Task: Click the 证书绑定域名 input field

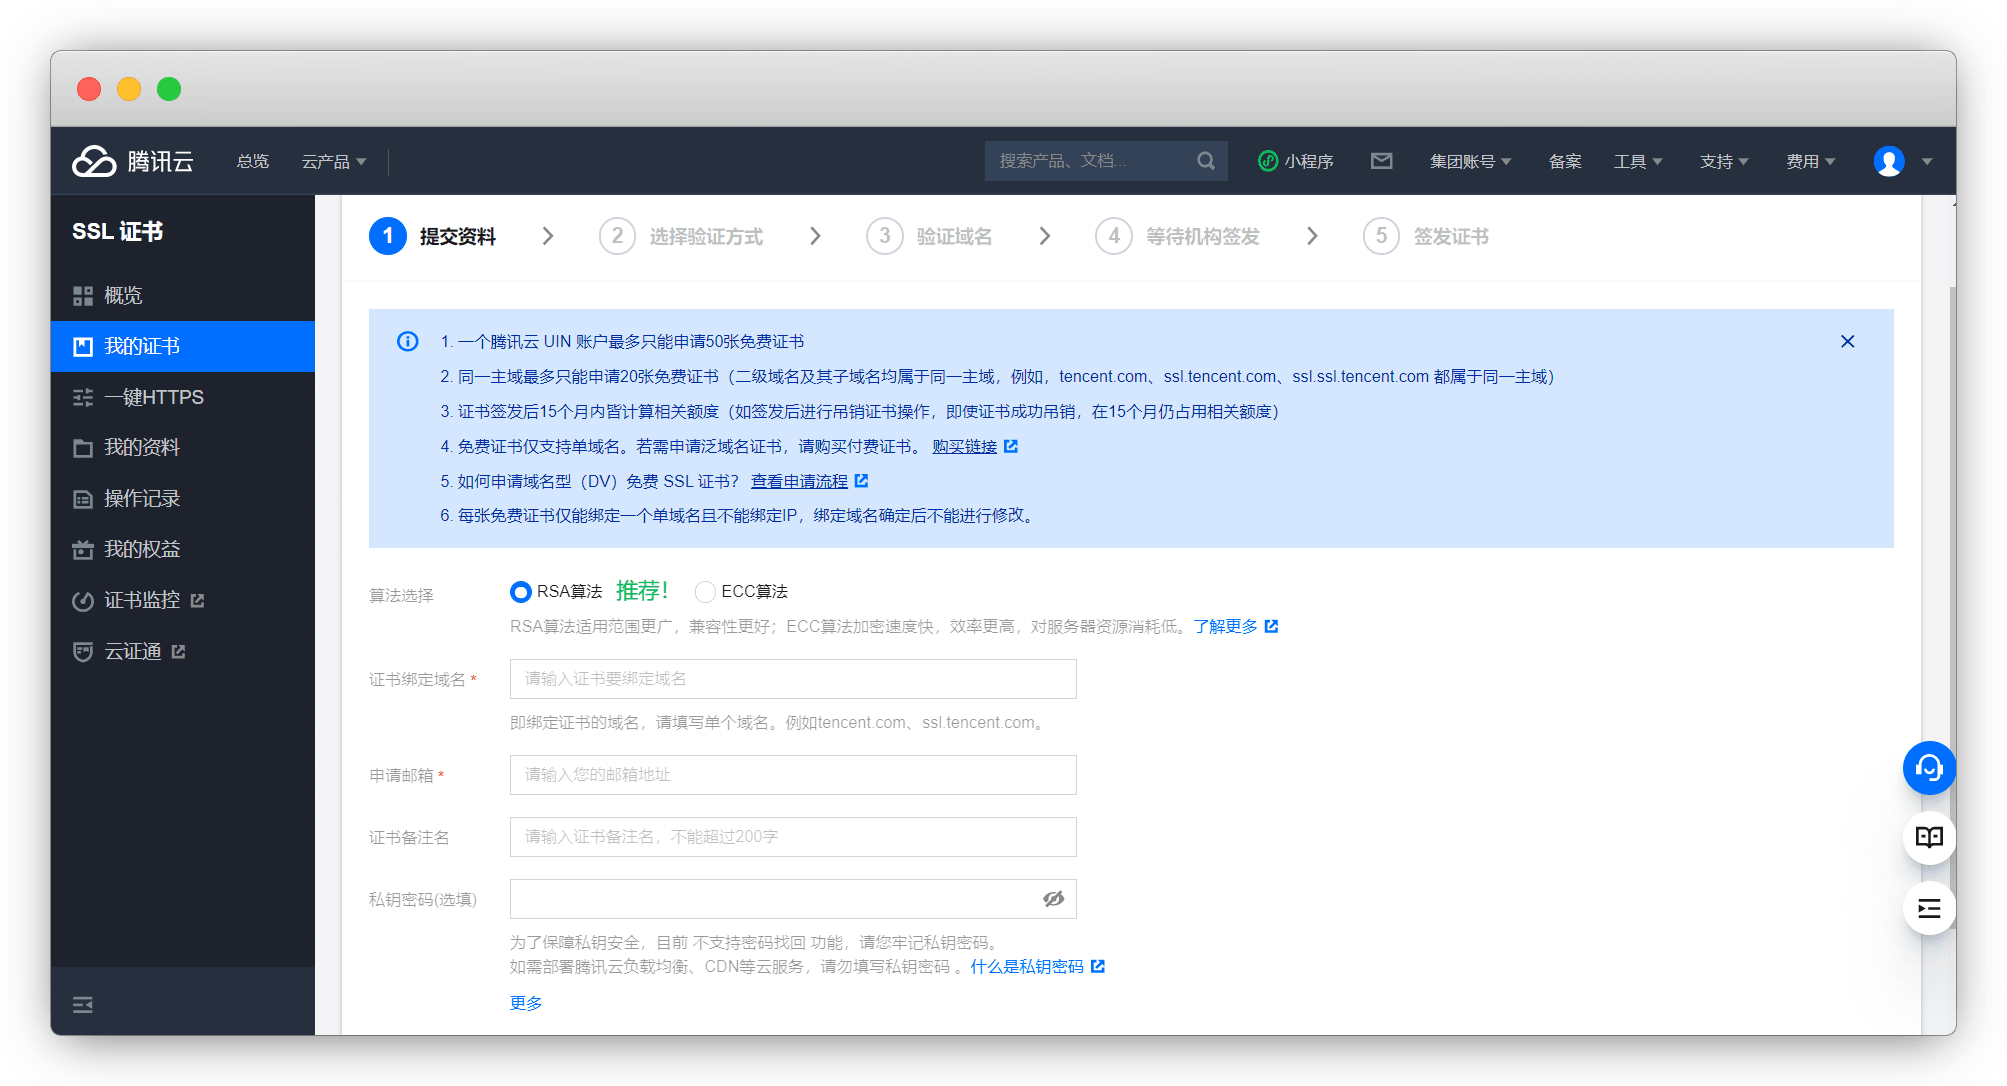Action: [x=792, y=679]
